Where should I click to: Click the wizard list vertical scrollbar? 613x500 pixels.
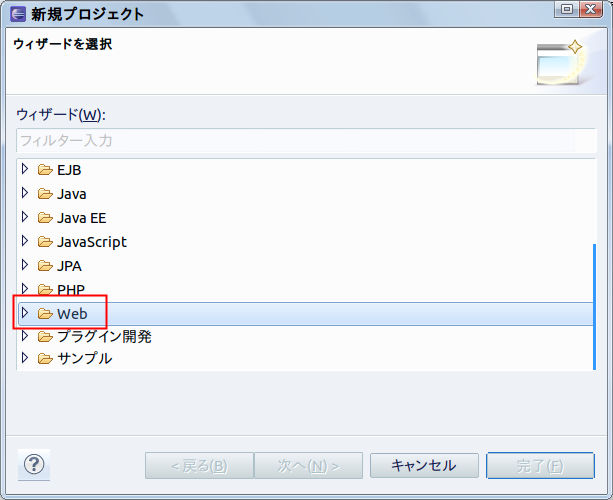[594, 307]
